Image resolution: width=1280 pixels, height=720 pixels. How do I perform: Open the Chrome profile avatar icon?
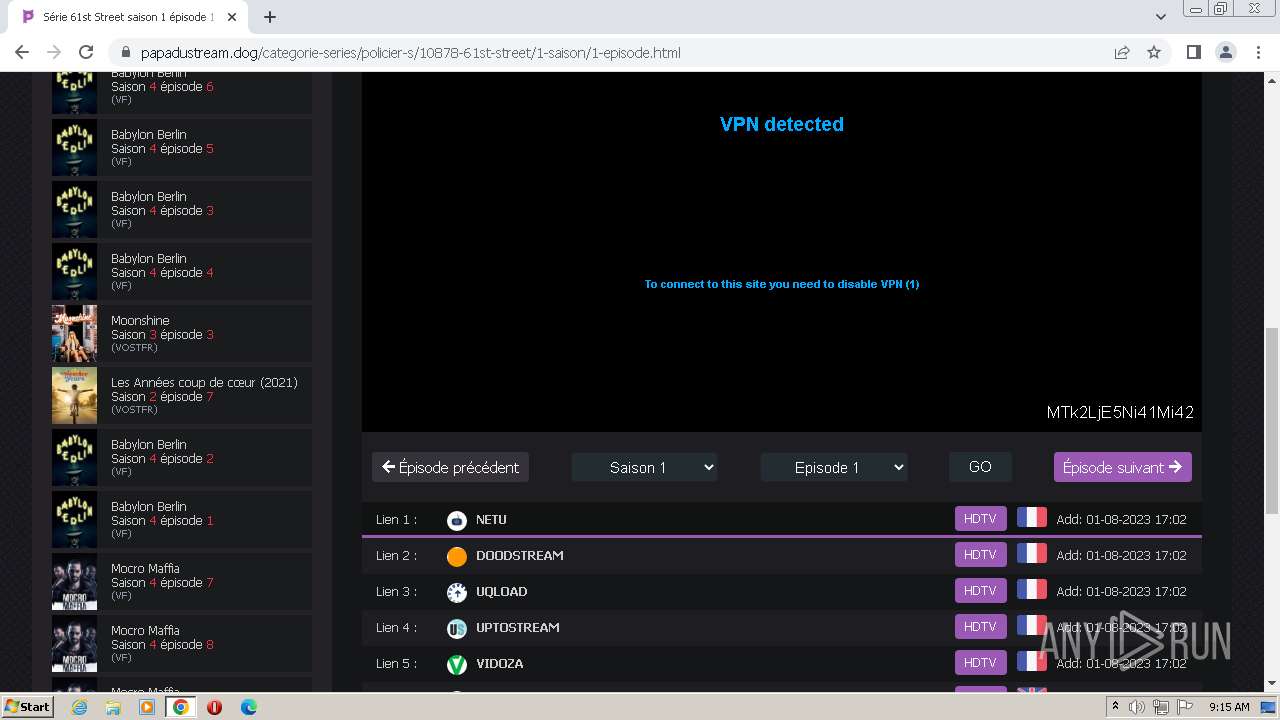click(1225, 52)
